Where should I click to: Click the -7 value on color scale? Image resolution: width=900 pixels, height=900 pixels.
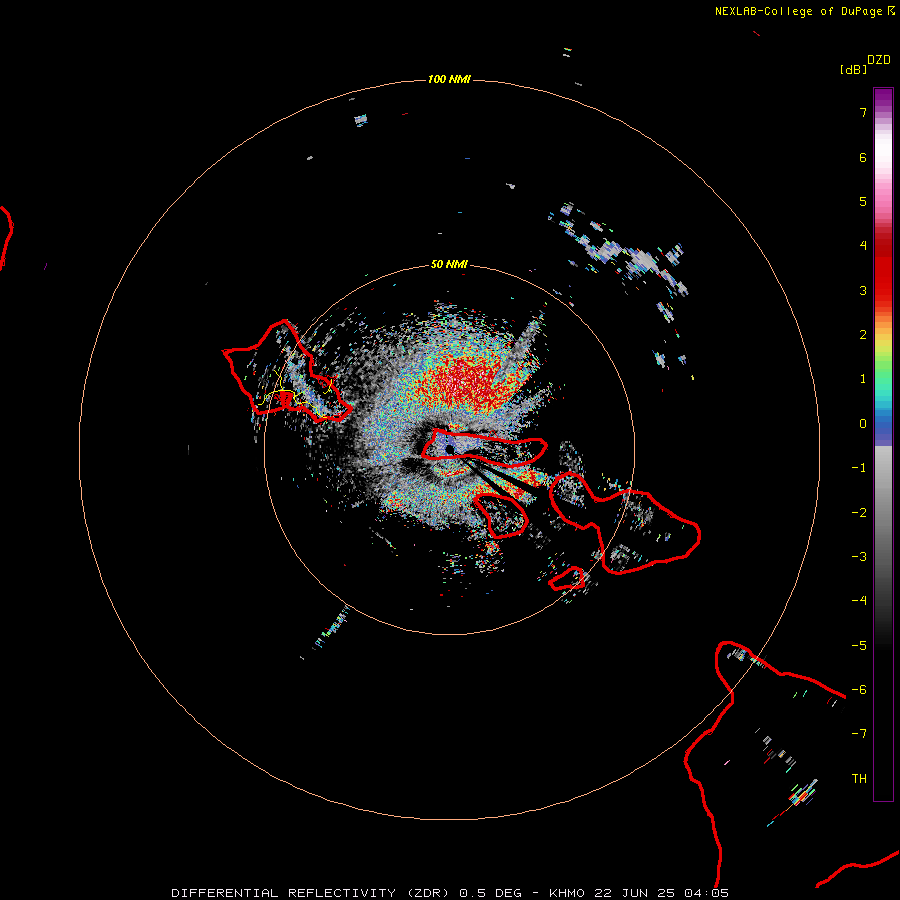tap(859, 734)
